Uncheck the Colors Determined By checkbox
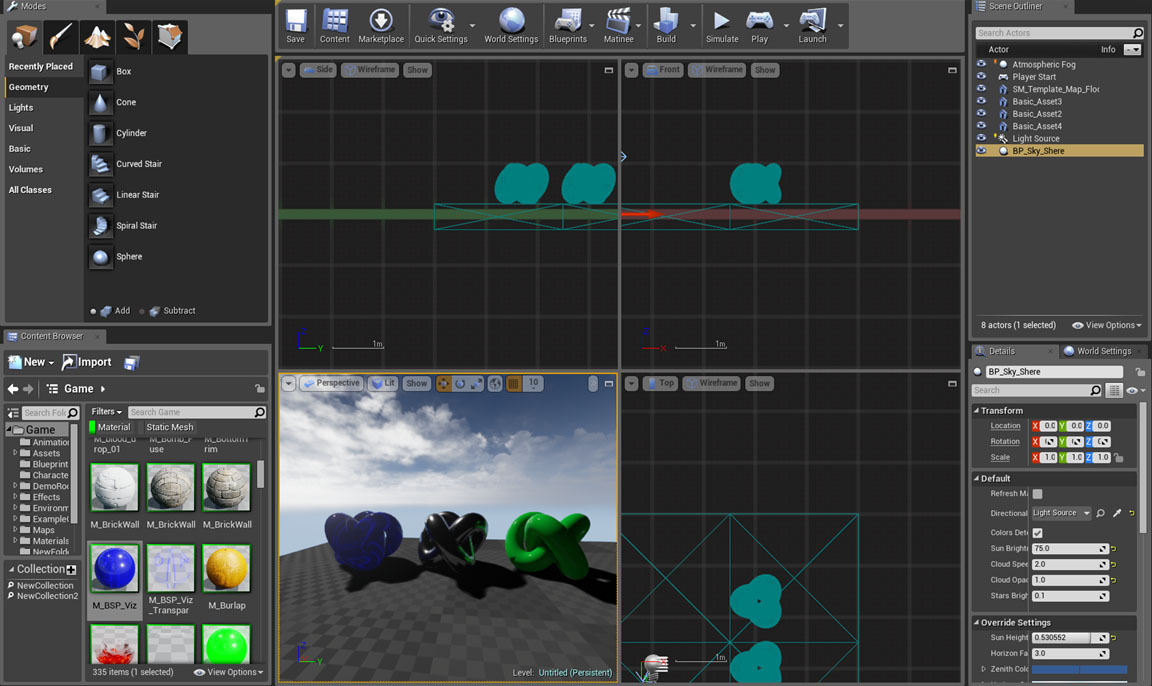Image resolution: width=1152 pixels, height=686 pixels. coord(1037,533)
